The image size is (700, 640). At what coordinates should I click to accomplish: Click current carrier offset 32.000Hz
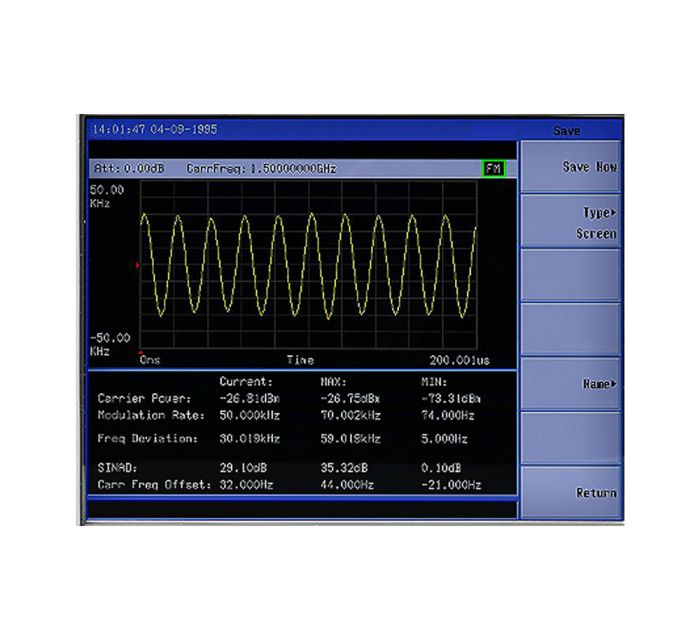pyautogui.click(x=246, y=485)
